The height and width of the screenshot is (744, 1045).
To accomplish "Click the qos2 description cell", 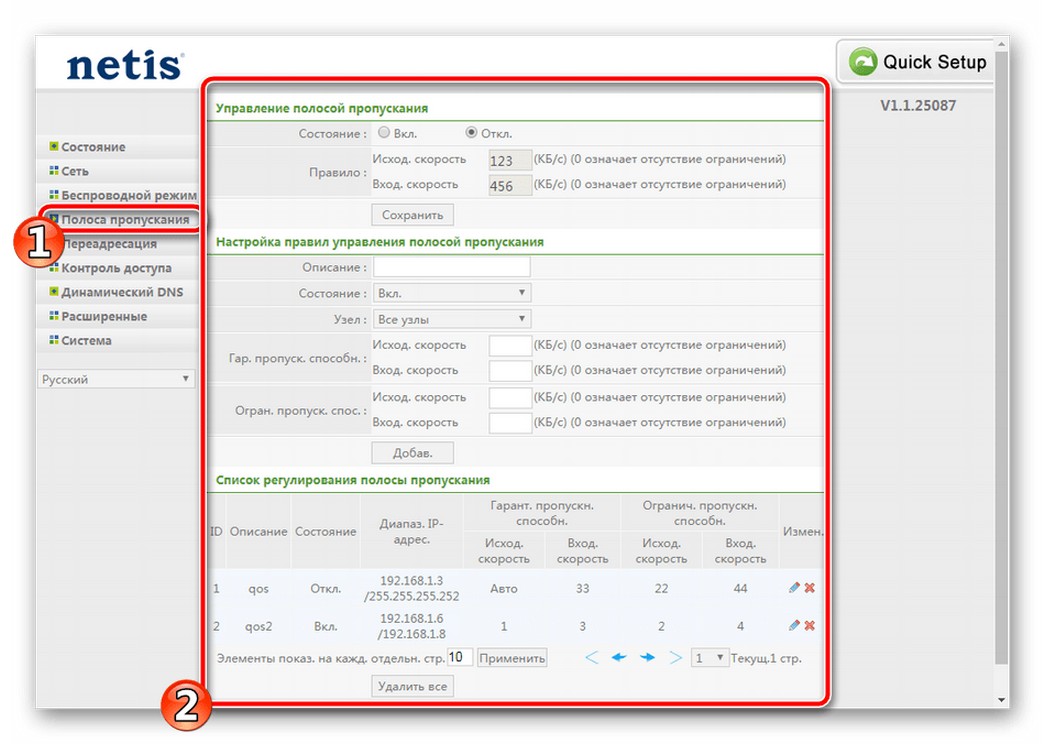I will coord(259,626).
